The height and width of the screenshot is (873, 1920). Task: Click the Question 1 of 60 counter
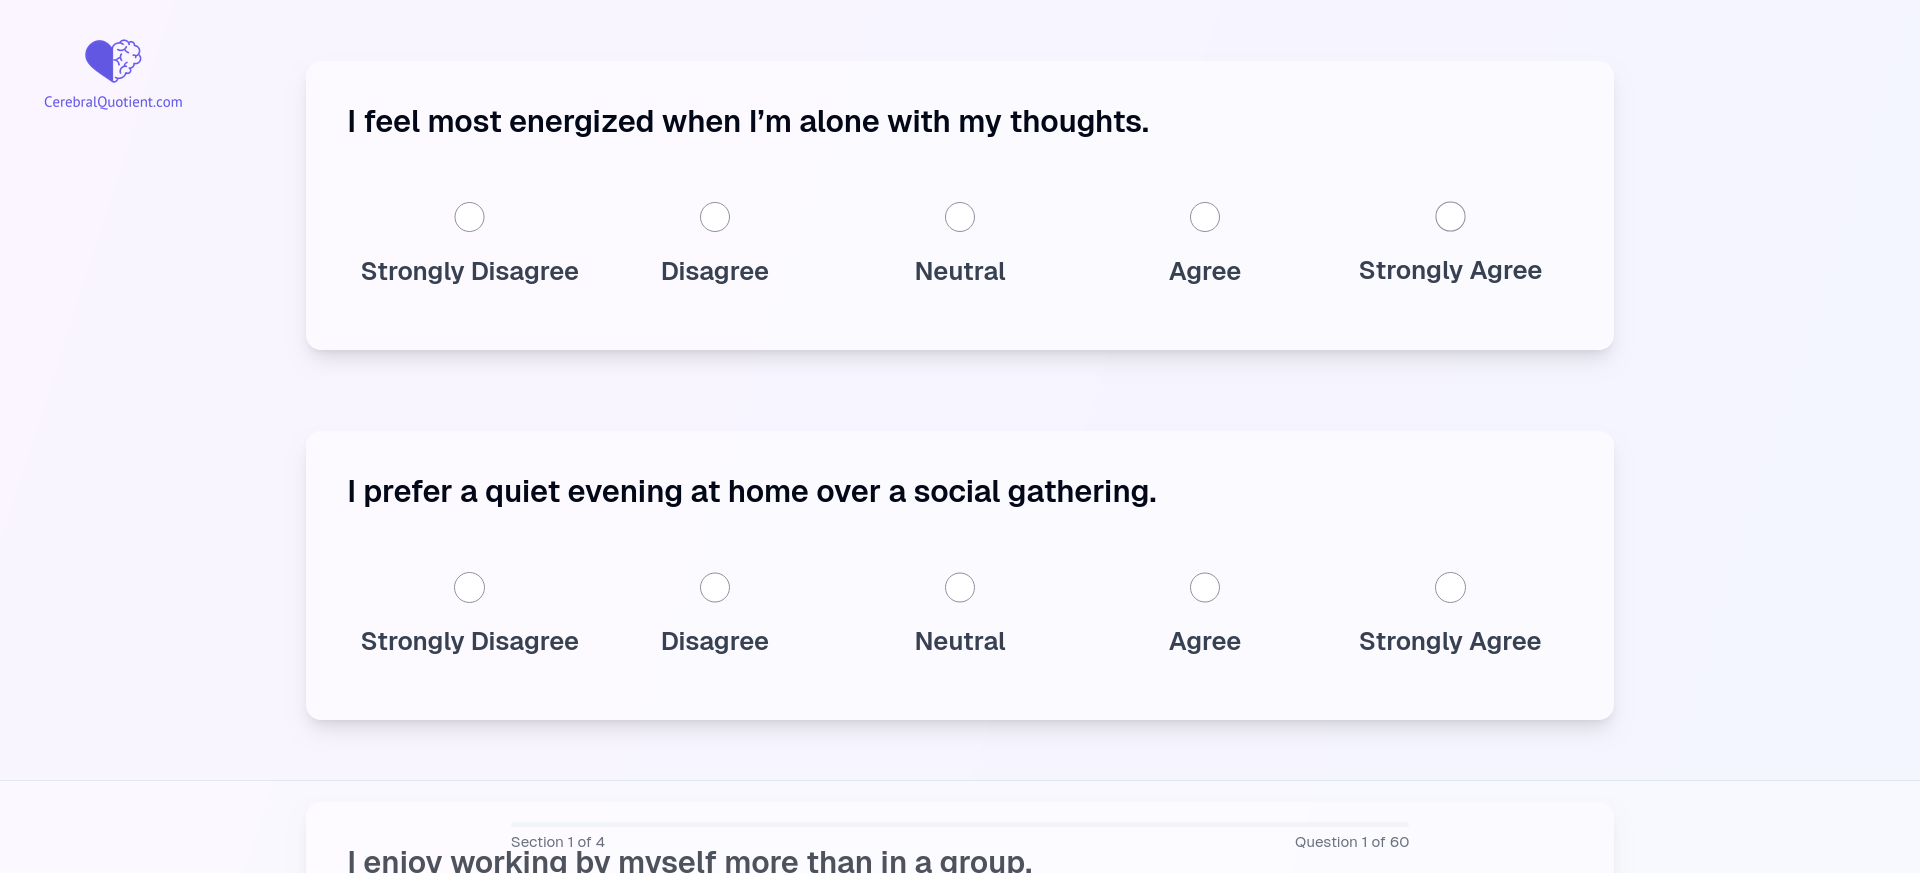[x=1352, y=842]
